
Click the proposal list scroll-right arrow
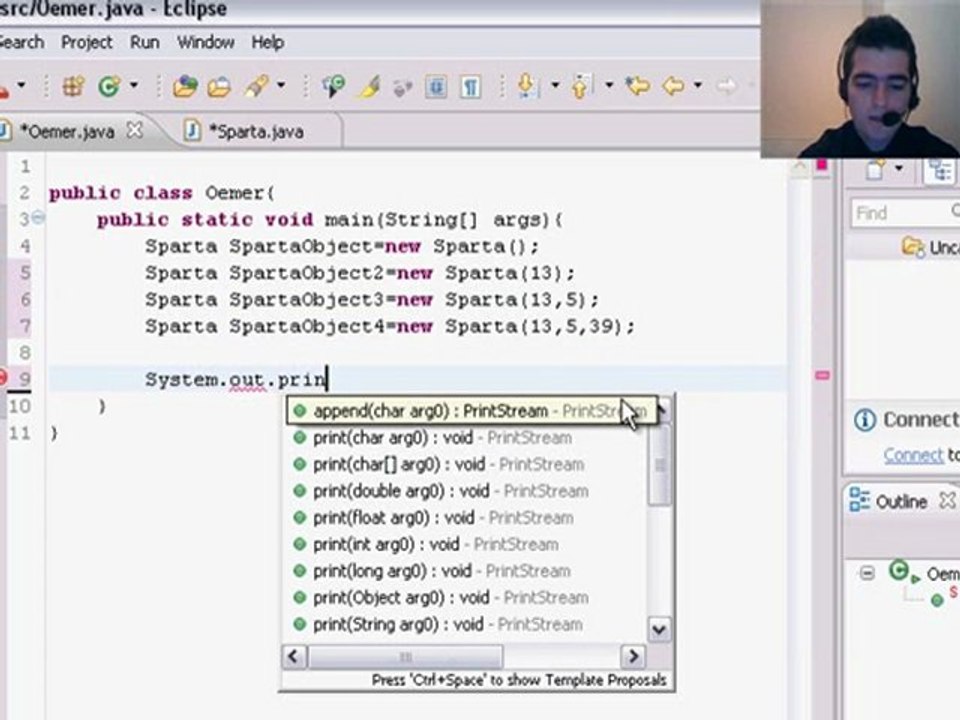(632, 656)
